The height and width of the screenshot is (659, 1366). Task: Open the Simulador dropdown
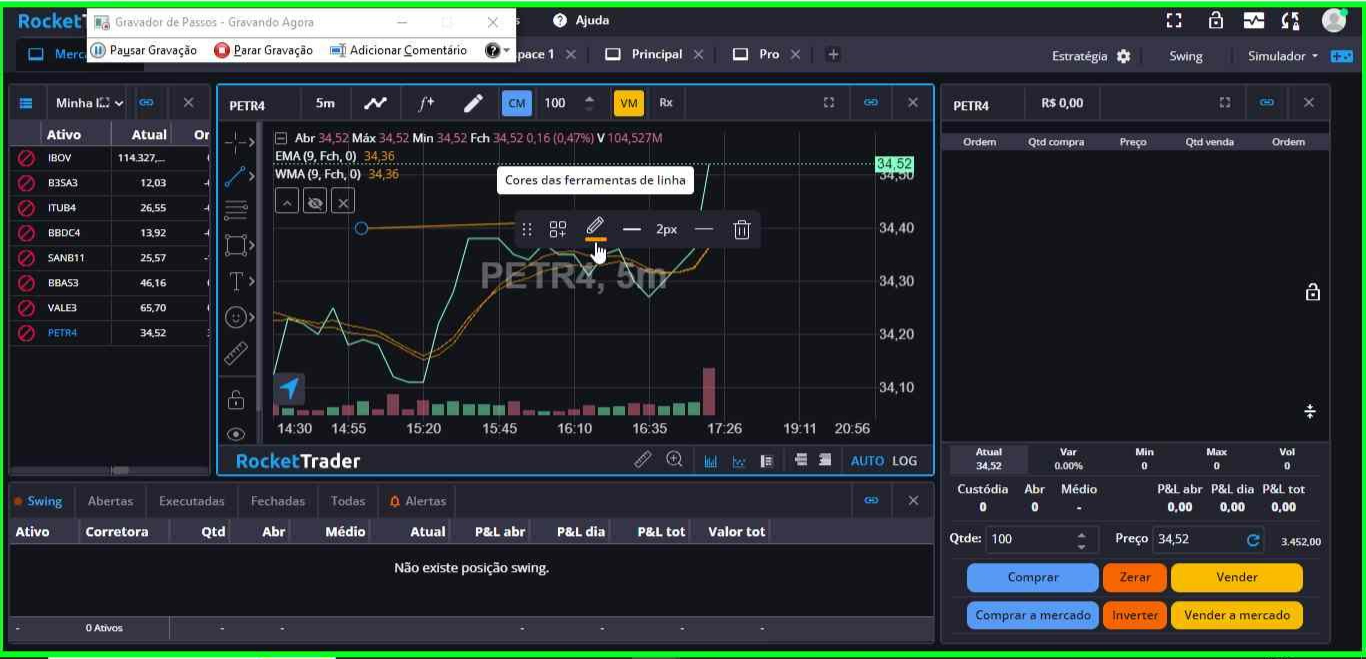click(1283, 56)
